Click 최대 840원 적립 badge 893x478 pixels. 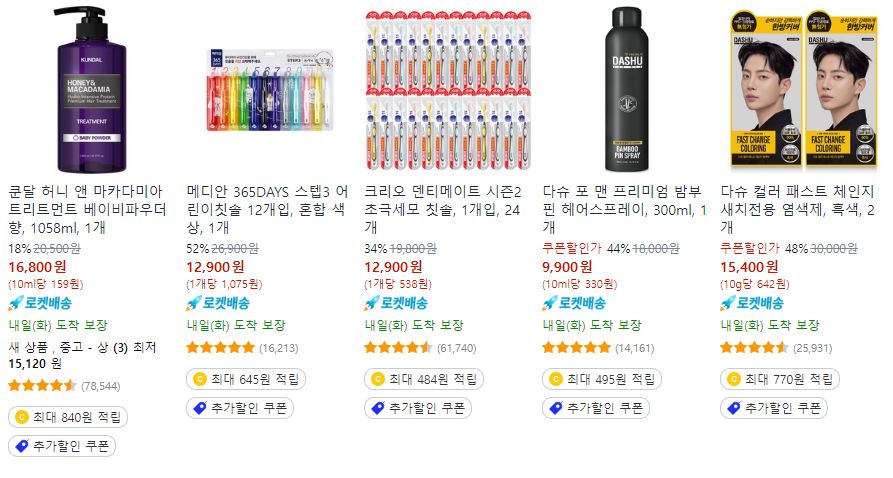(68, 417)
